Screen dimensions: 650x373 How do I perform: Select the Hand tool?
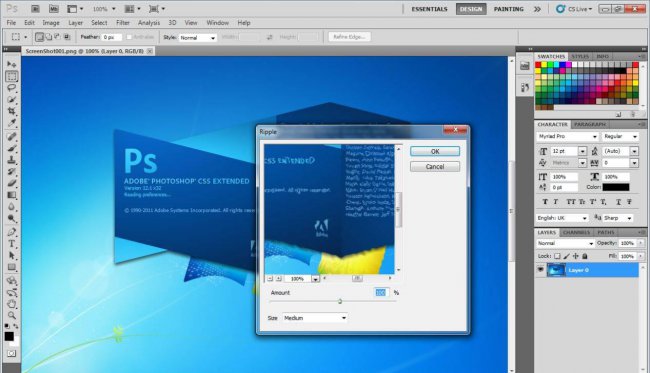(12, 304)
